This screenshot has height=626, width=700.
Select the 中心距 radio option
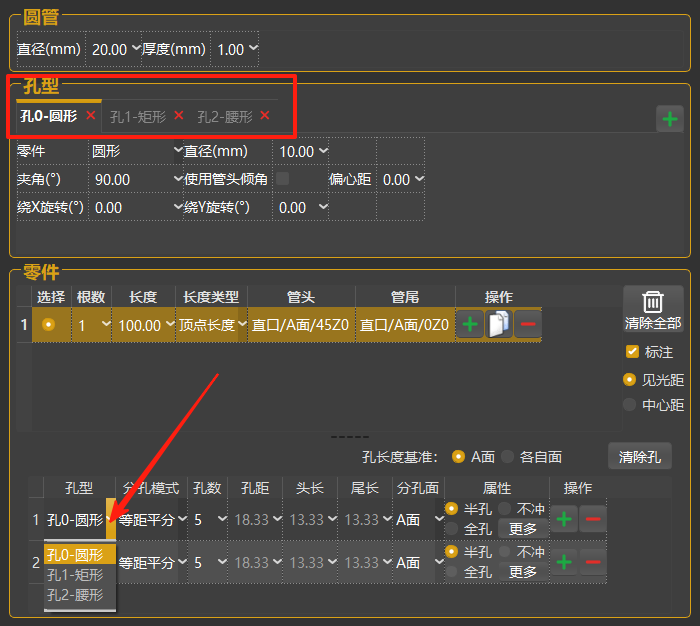tap(629, 405)
